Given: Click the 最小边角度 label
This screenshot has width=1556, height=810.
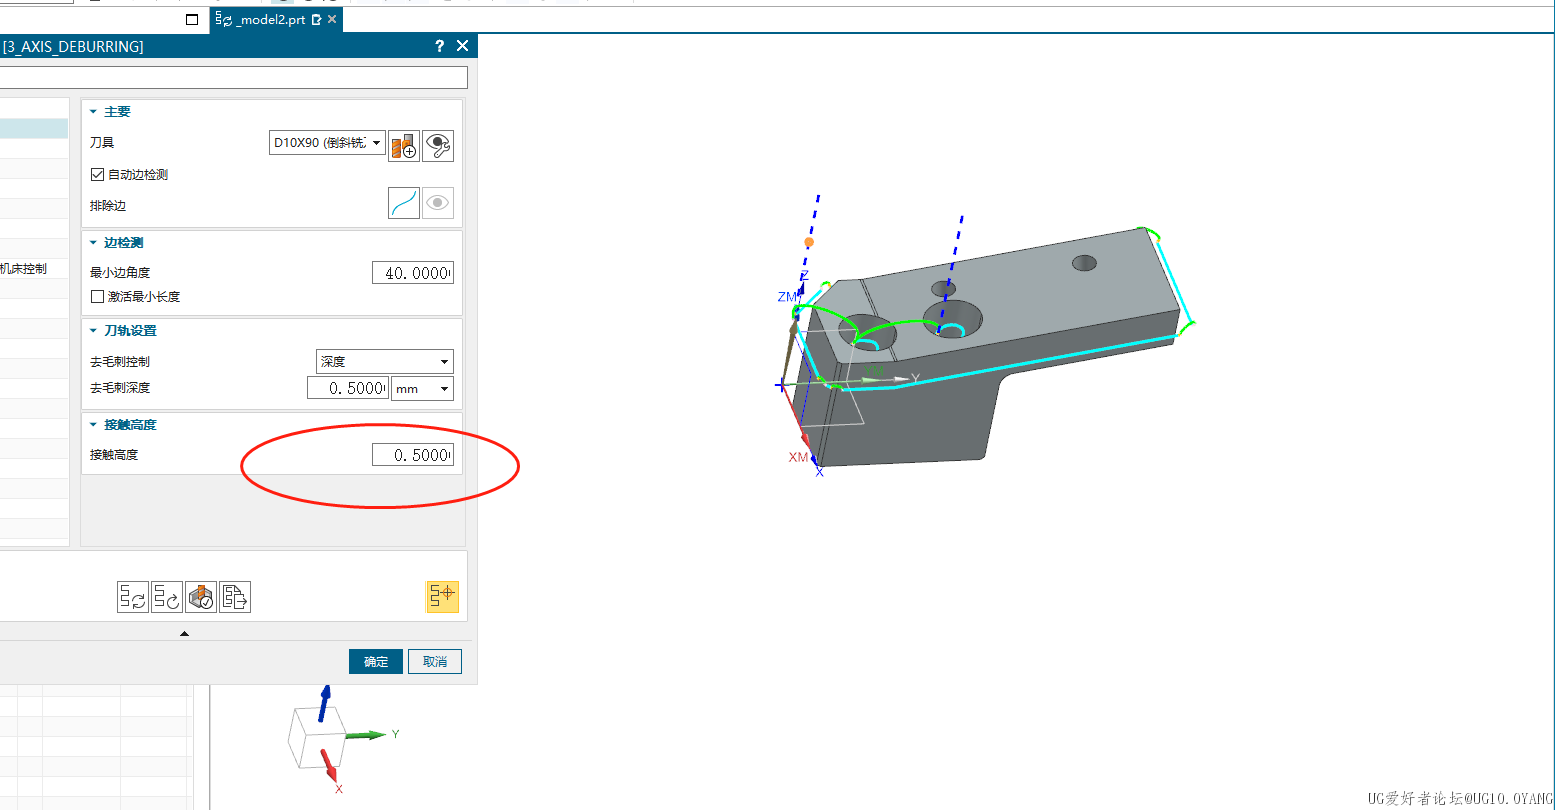Looking at the screenshot, I should point(120,273).
